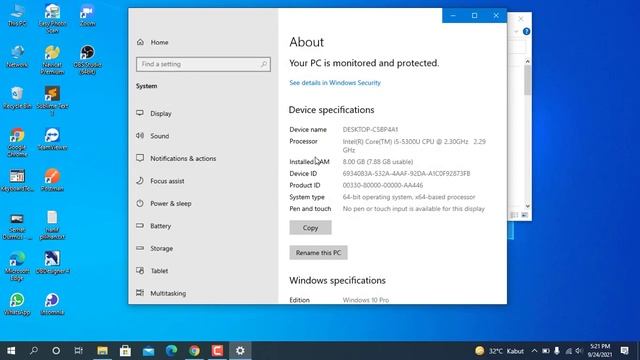Image resolution: width=640 pixels, height=360 pixels.
Task: Open File Explorer from the taskbar
Action: [x=102, y=351]
